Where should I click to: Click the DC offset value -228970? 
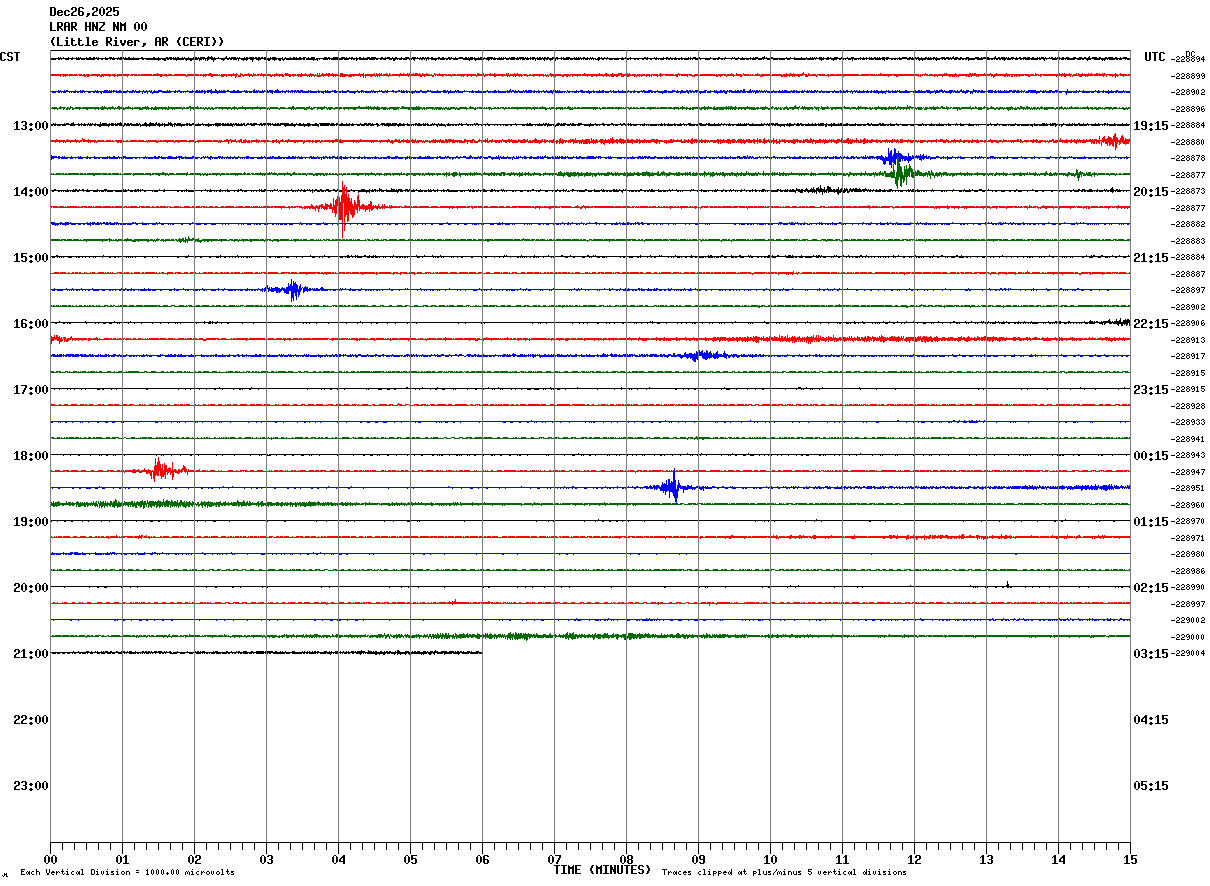[x=1189, y=521]
